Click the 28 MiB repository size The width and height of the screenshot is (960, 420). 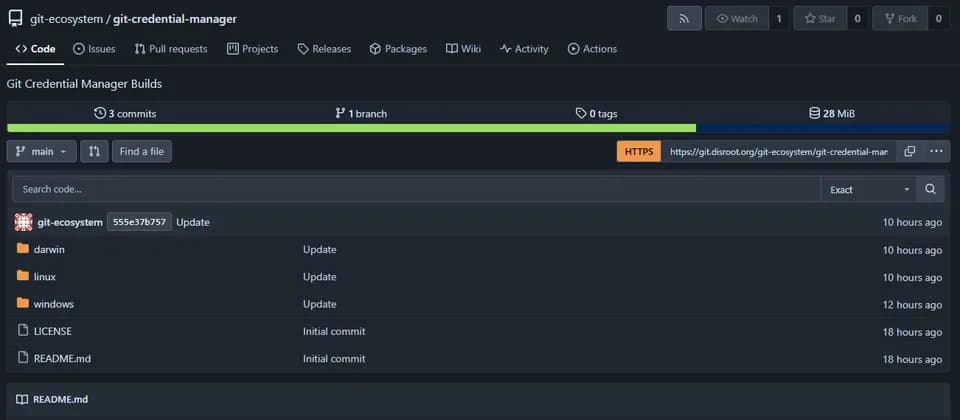pyautogui.click(x=832, y=113)
